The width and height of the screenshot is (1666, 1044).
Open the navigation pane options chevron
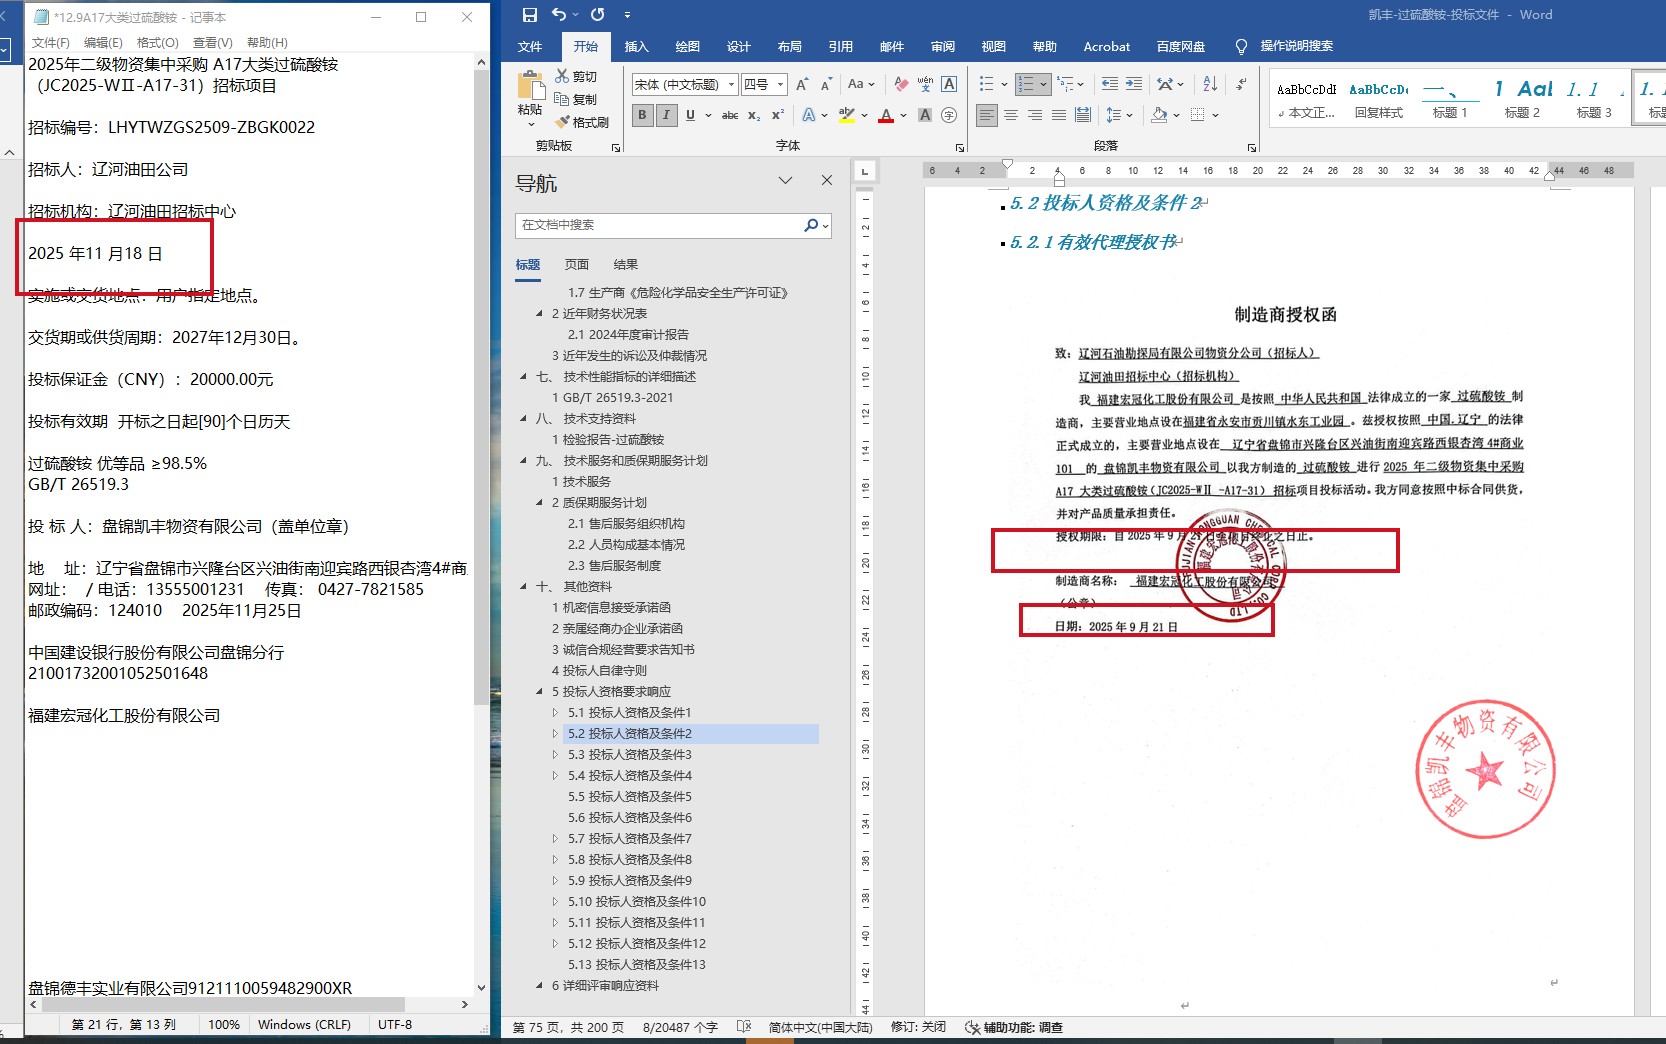785,181
